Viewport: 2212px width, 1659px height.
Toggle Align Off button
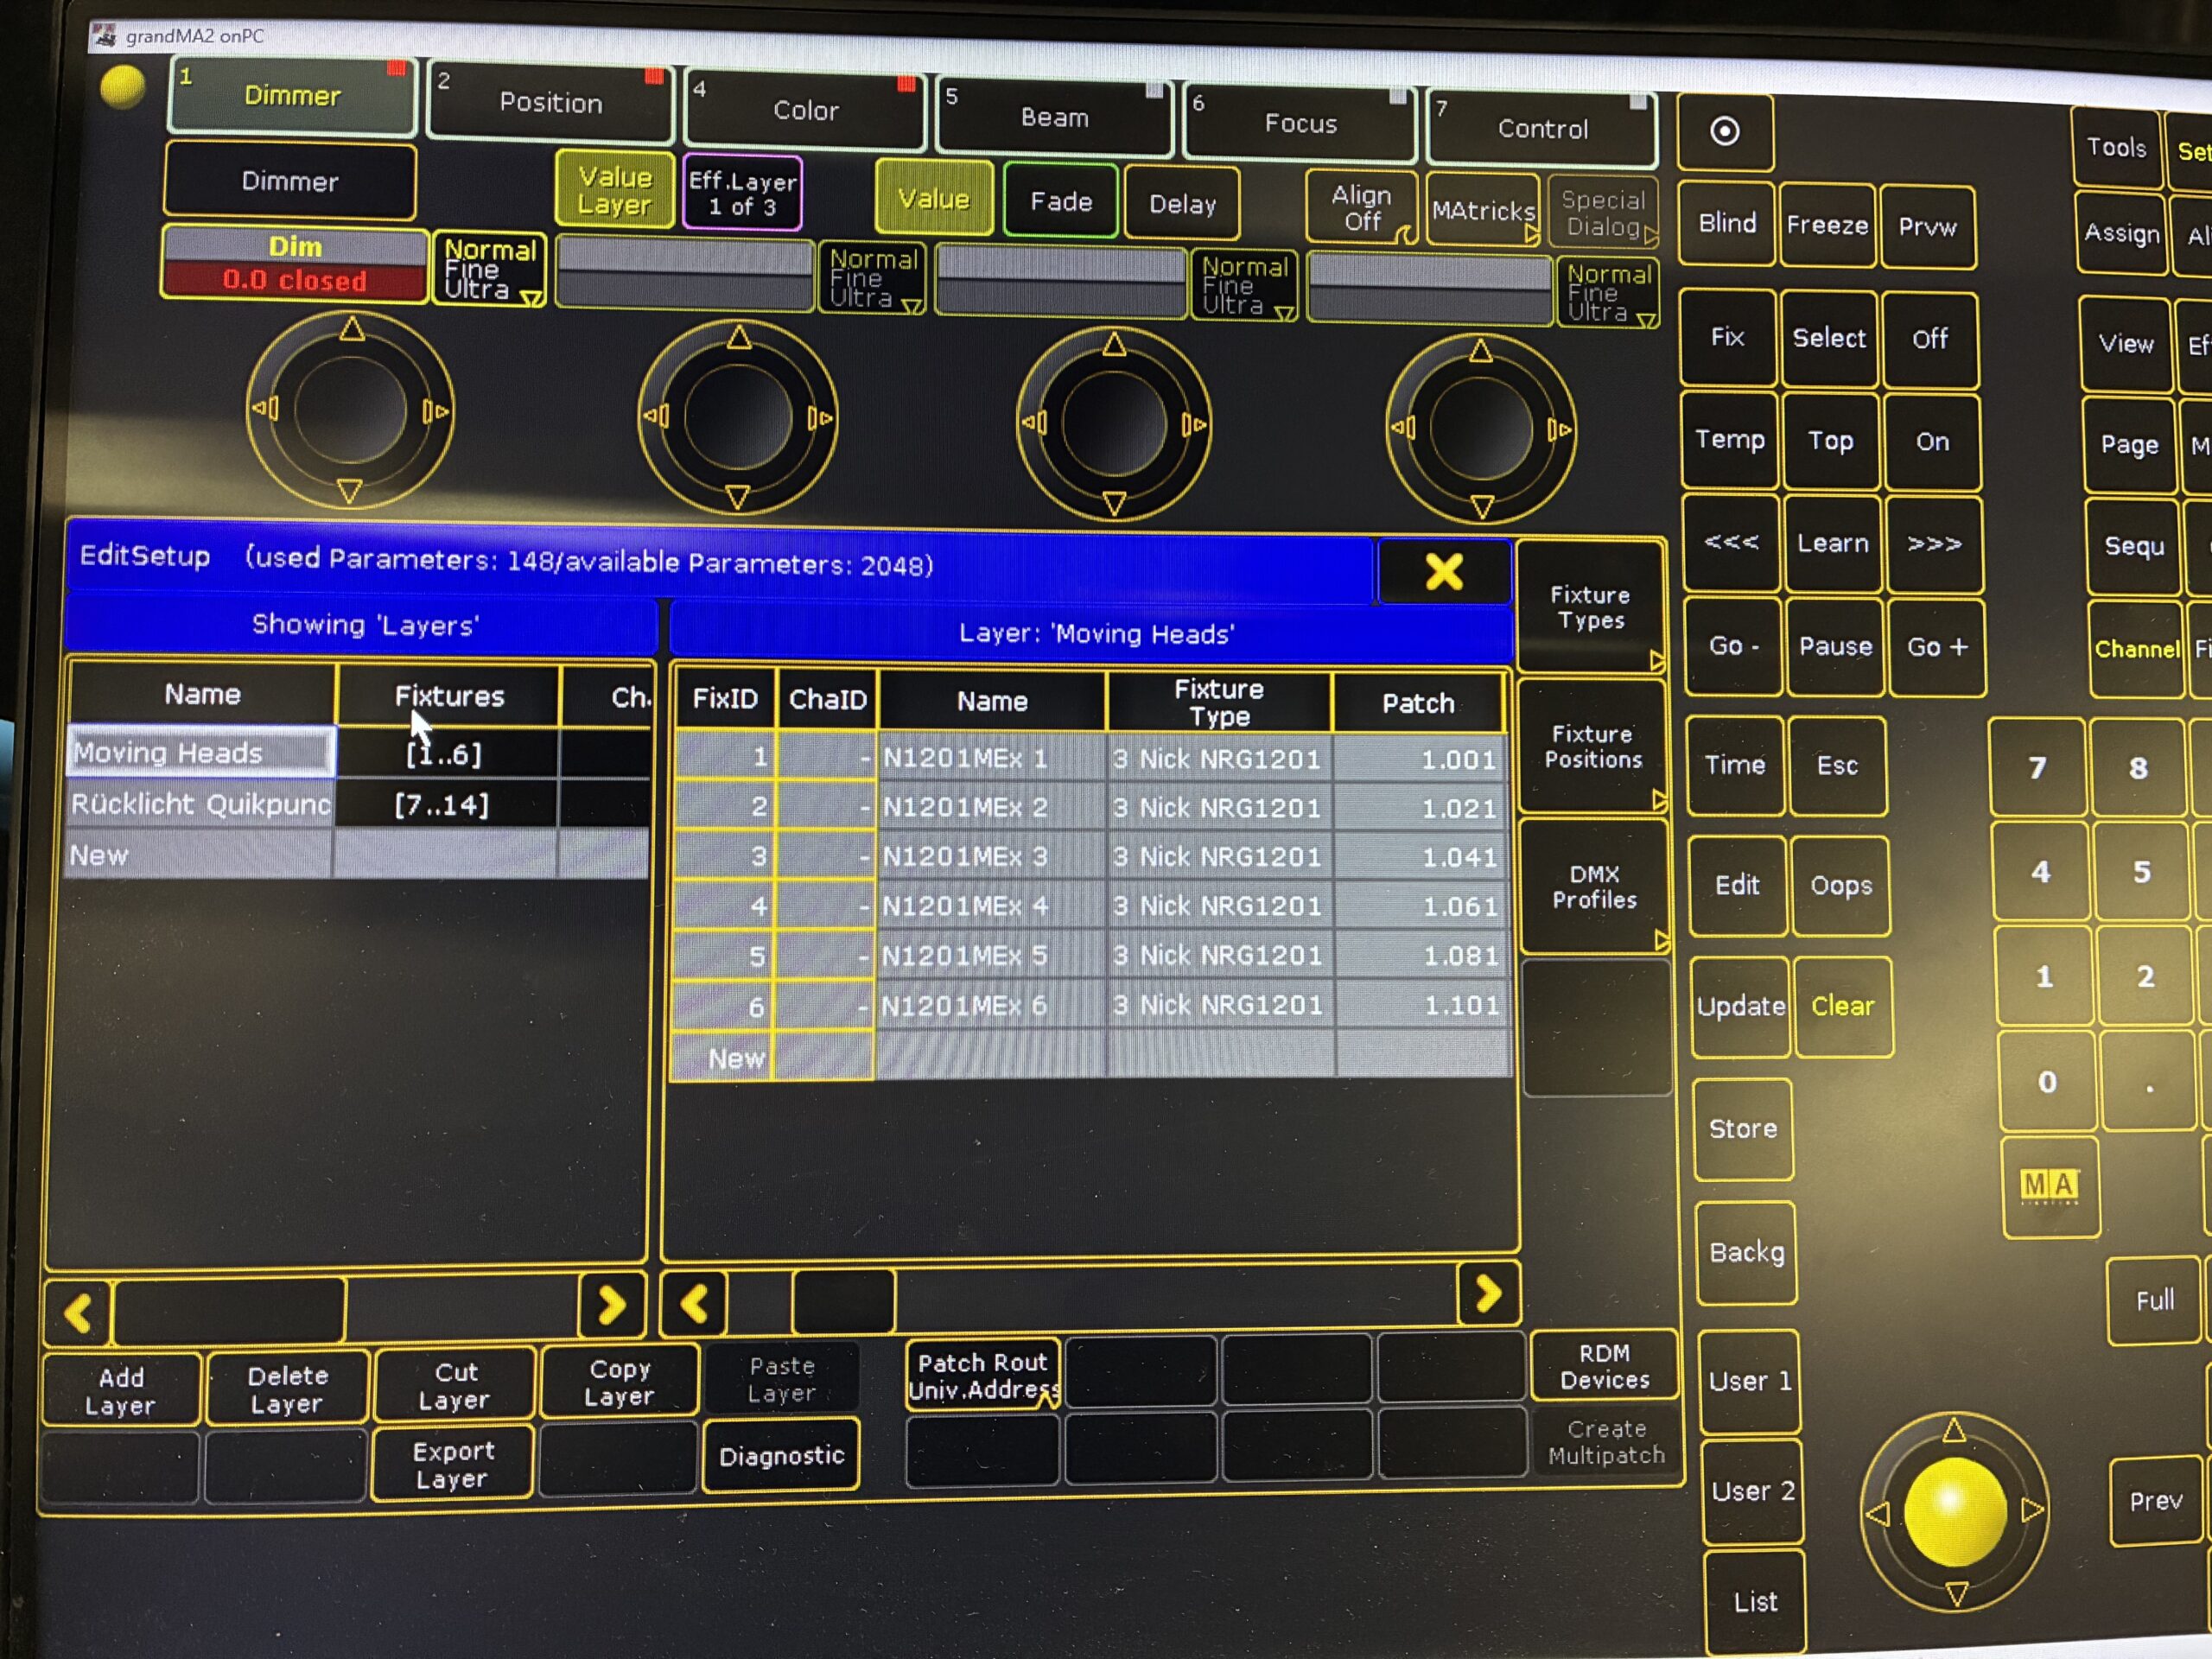pyautogui.click(x=1361, y=208)
